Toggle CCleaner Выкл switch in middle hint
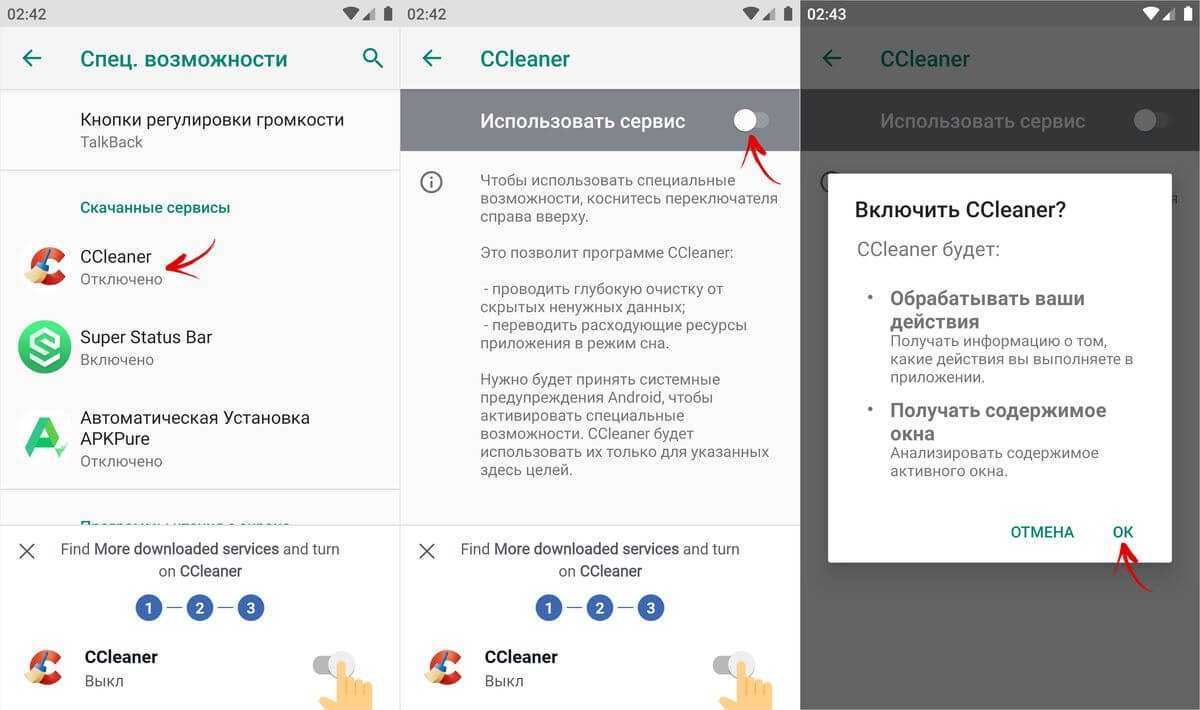Screen dimensions: 1200x710 coord(734,666)
